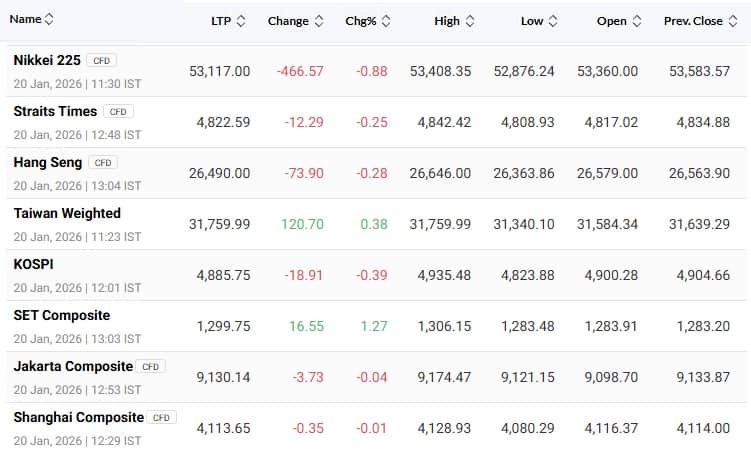
Task: Select Taiwan Weighted change value 120.70
Action: tap(302, 225)
